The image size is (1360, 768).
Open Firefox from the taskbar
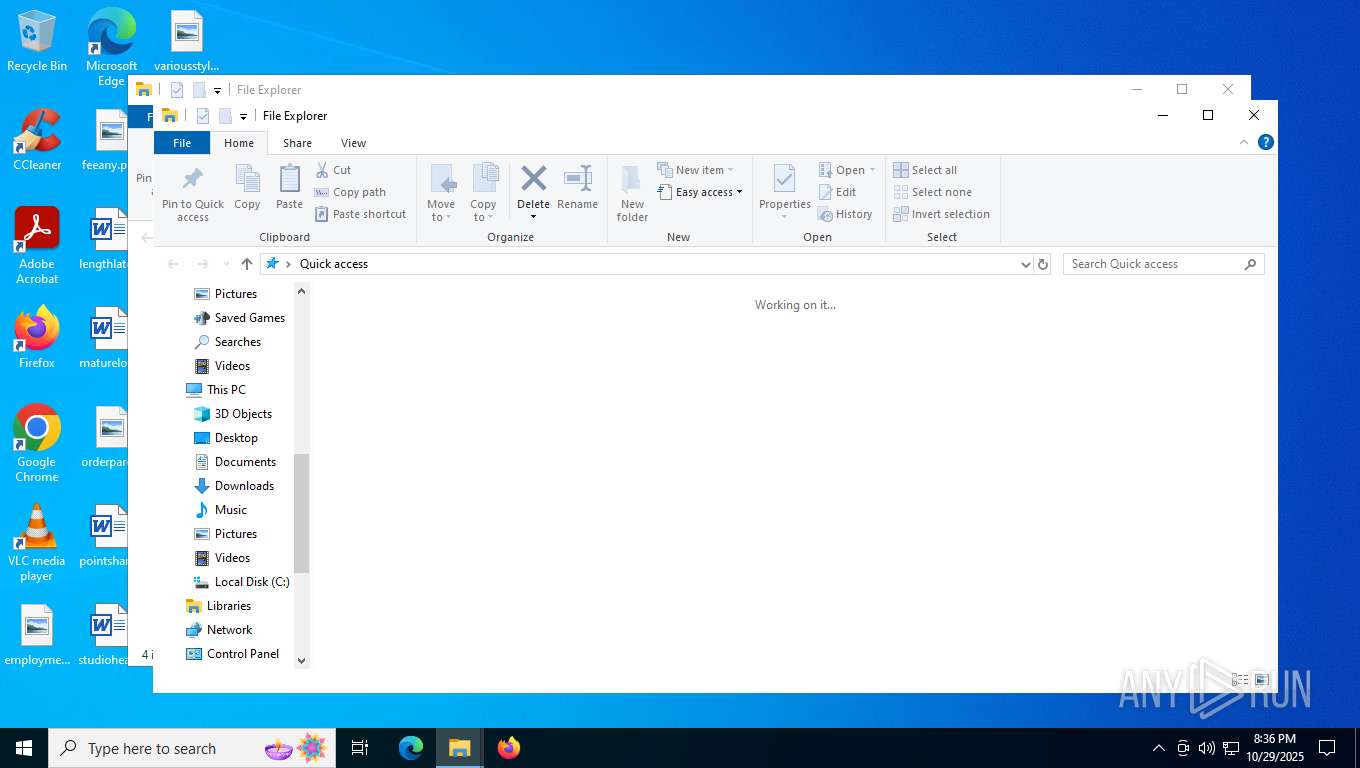click(x=509, y=747)
